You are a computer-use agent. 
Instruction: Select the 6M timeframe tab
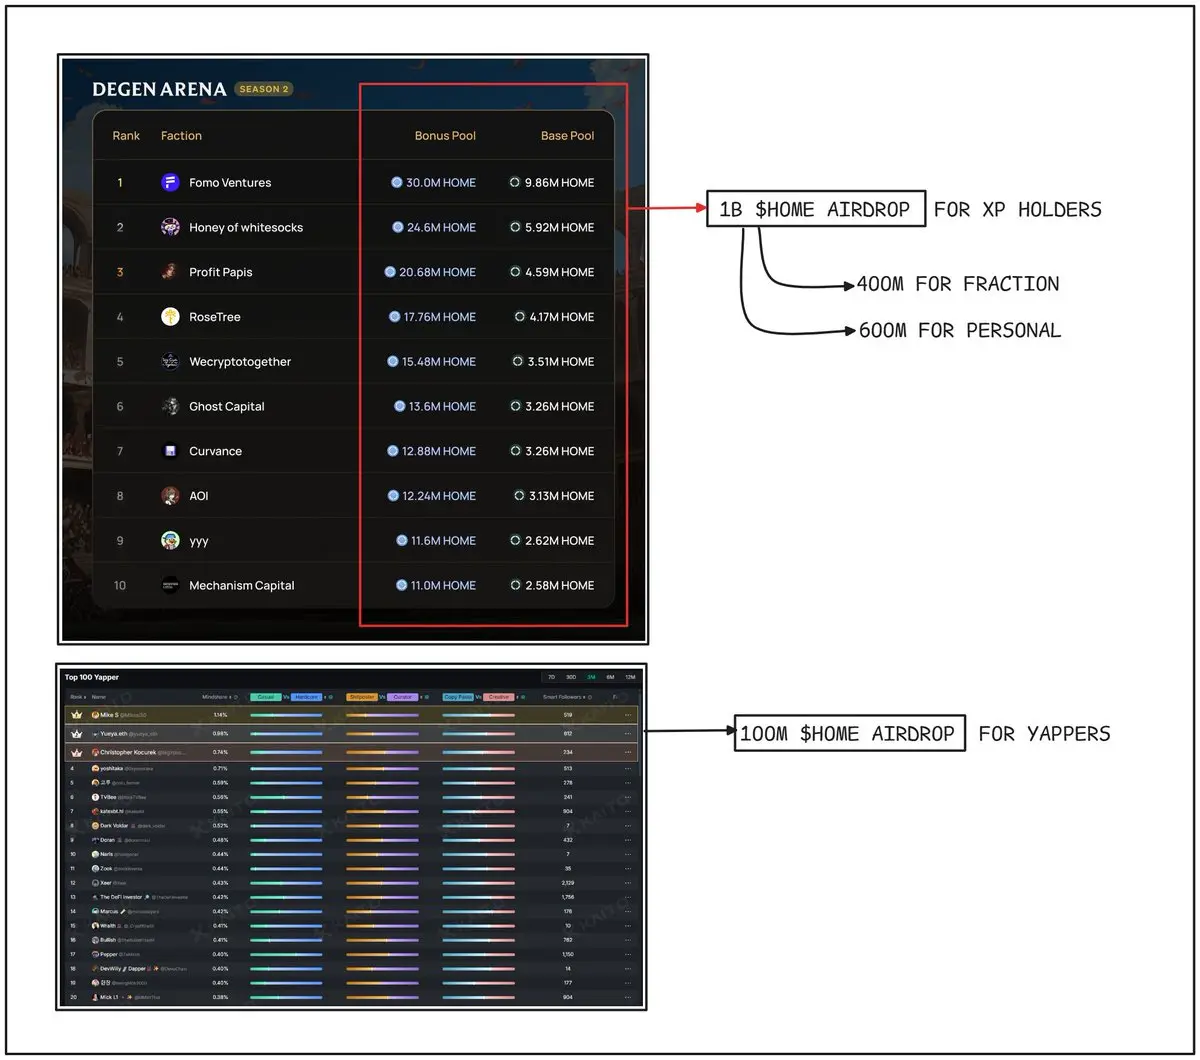(x=610, y=677)
